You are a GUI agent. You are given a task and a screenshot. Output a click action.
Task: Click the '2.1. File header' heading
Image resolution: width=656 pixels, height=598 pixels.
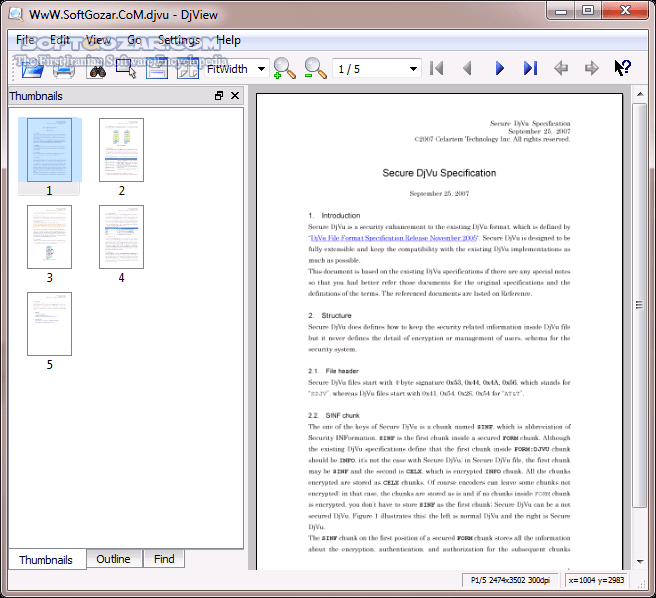click(x=333, y=371)
